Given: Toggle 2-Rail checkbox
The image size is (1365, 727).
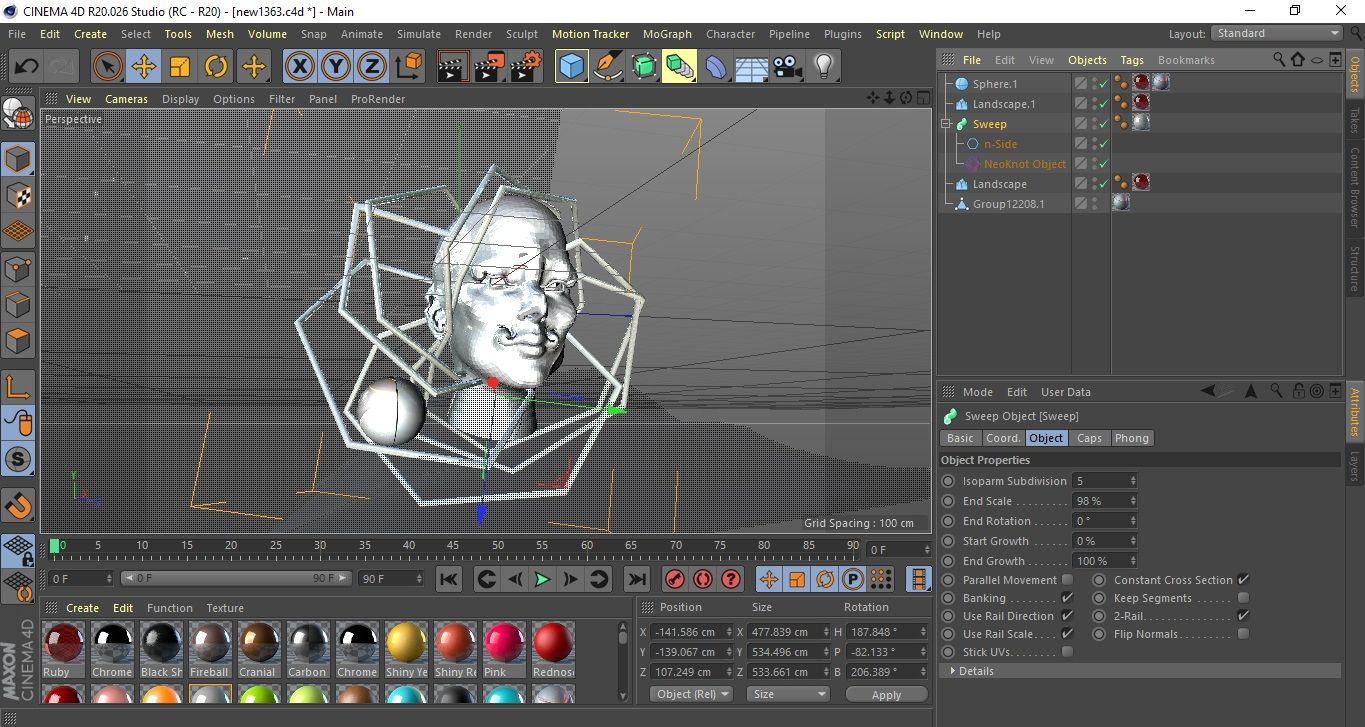Looking at the screenshot, I should (x=1243, y=616).
